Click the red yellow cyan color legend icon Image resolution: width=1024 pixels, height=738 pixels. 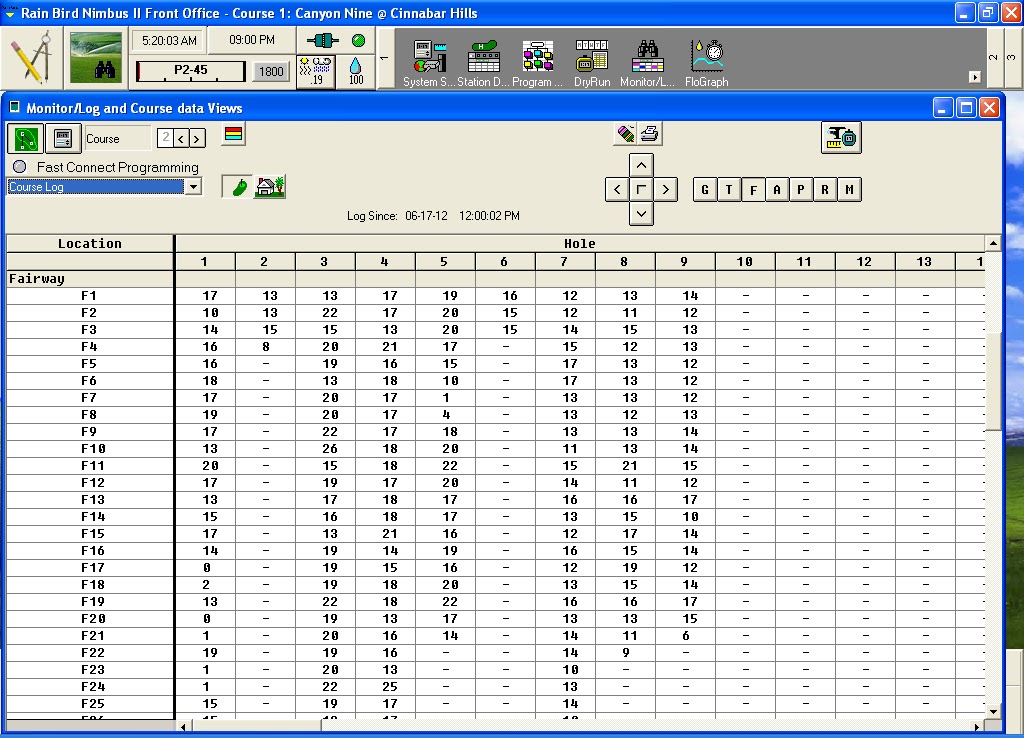[x=233, y=135]
